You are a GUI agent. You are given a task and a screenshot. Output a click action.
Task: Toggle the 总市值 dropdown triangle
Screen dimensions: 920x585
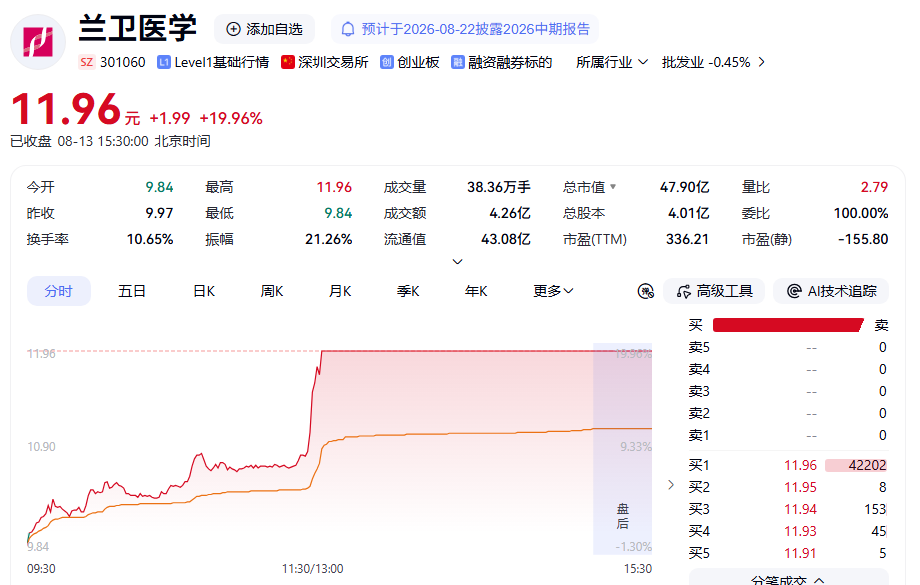613,187
